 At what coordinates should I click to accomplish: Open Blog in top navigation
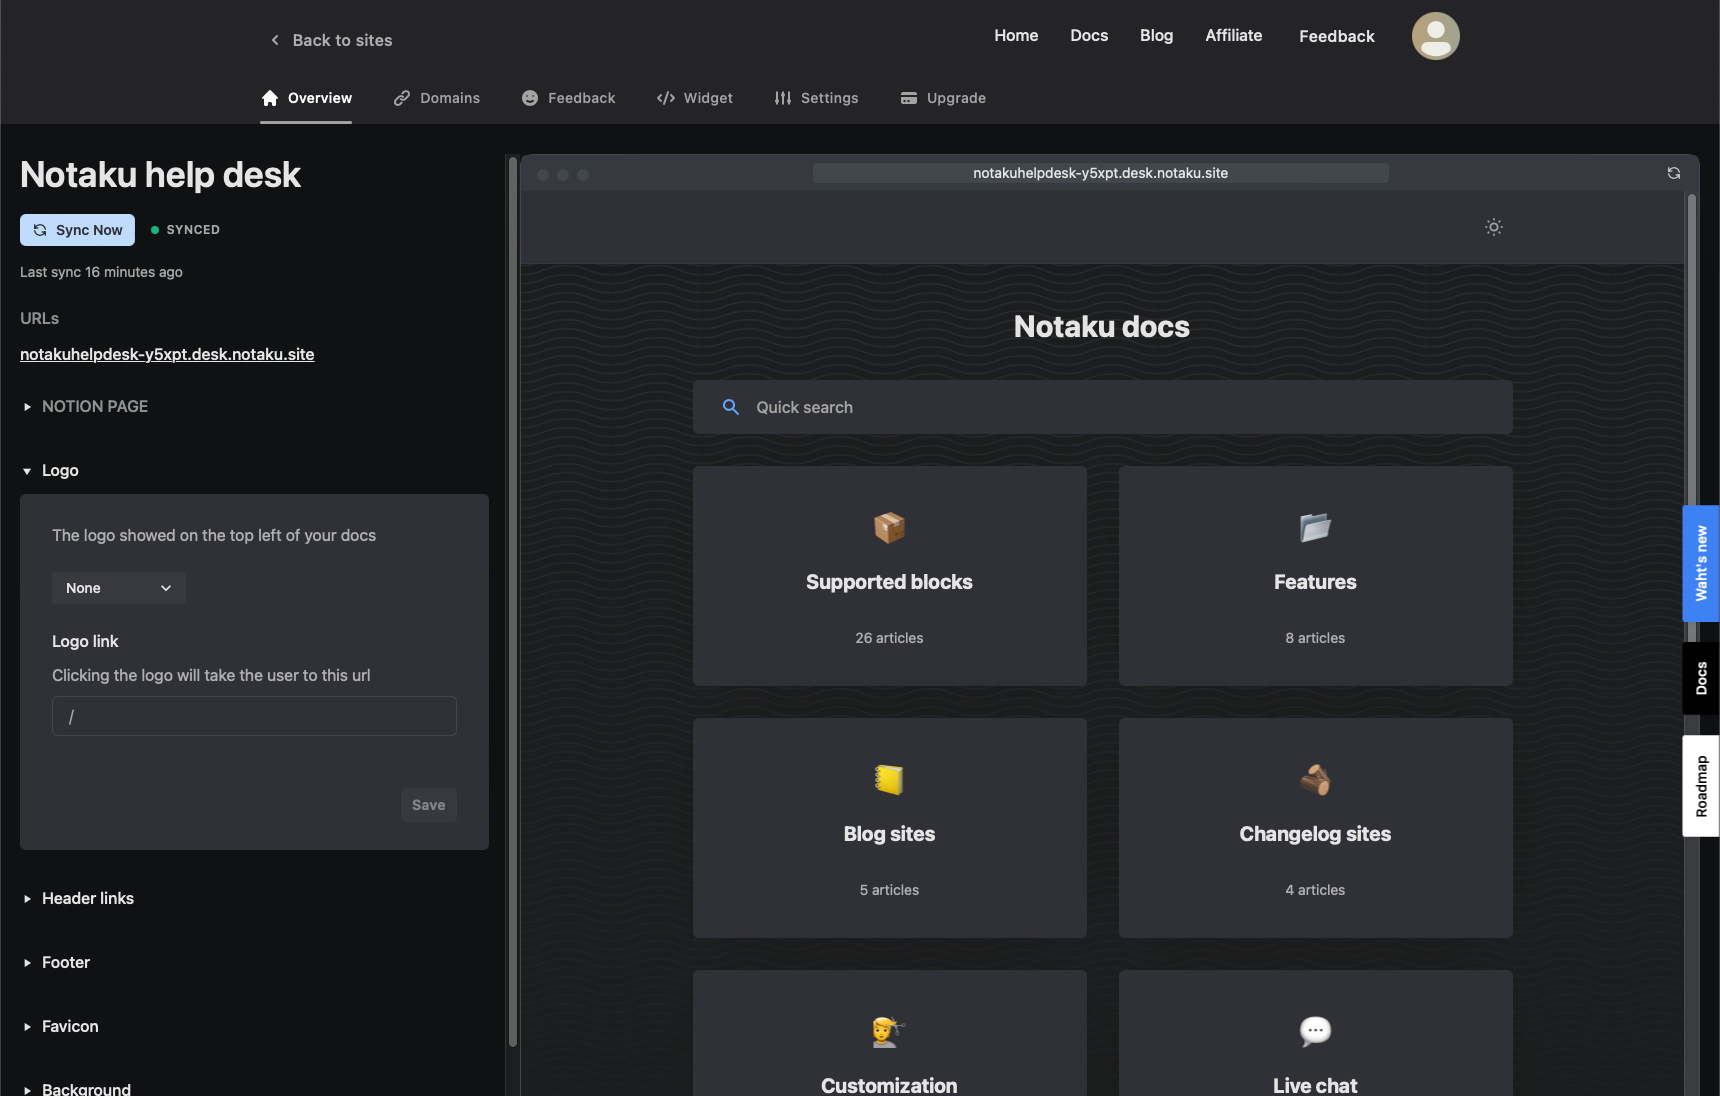(1156, 36)
